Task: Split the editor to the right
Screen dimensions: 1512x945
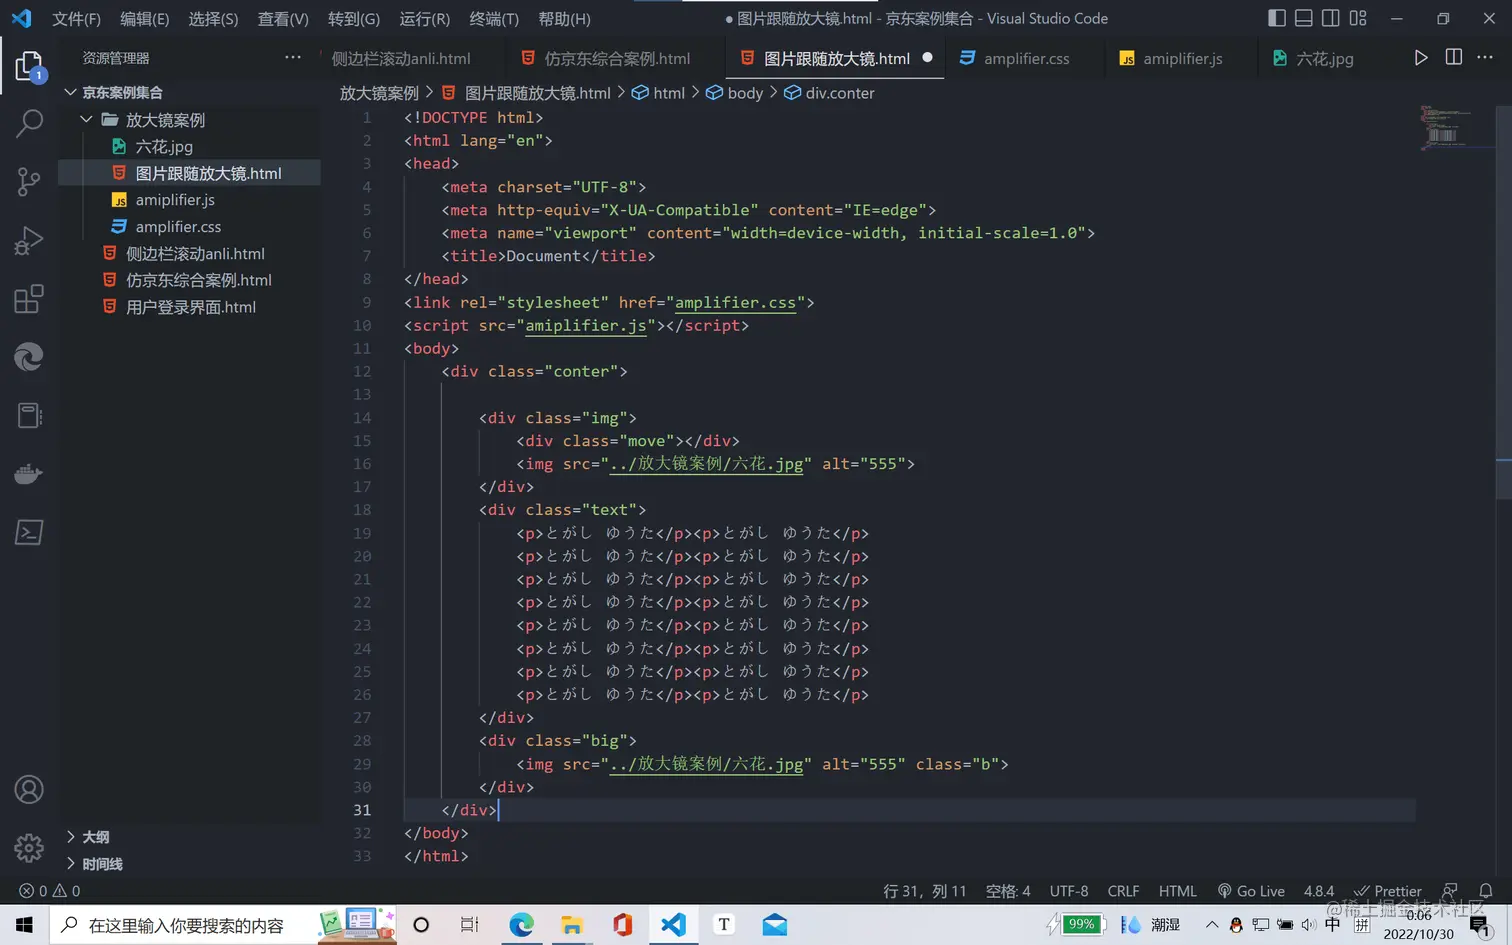Action: [1454, 58]
